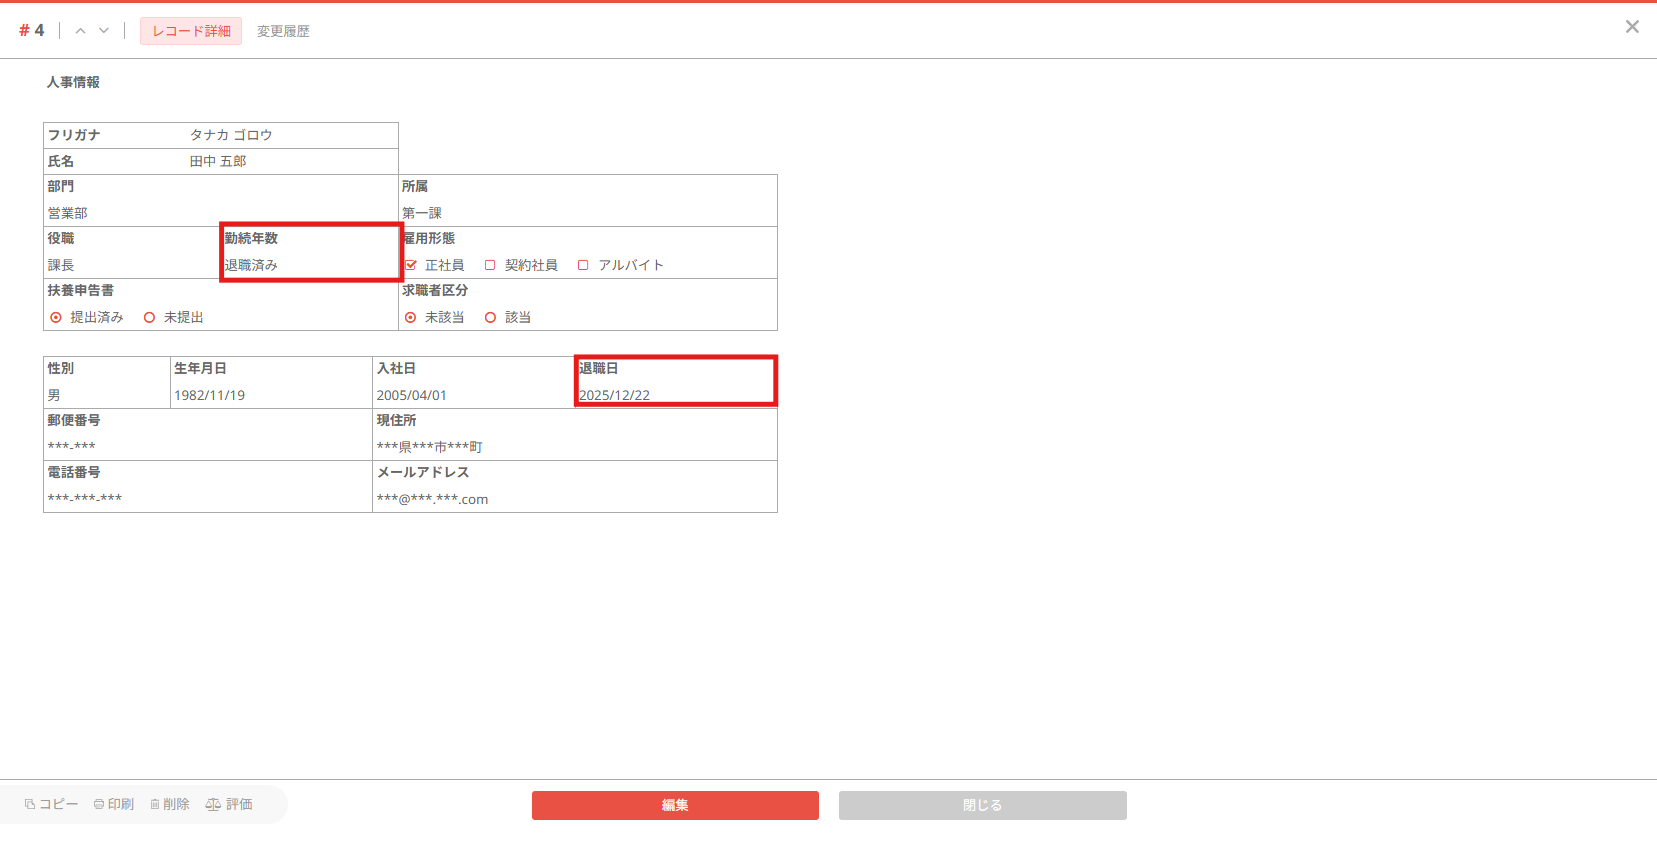Go to previous record with up chevron
The image size is (1657, 843).
[x=80, y=31]
